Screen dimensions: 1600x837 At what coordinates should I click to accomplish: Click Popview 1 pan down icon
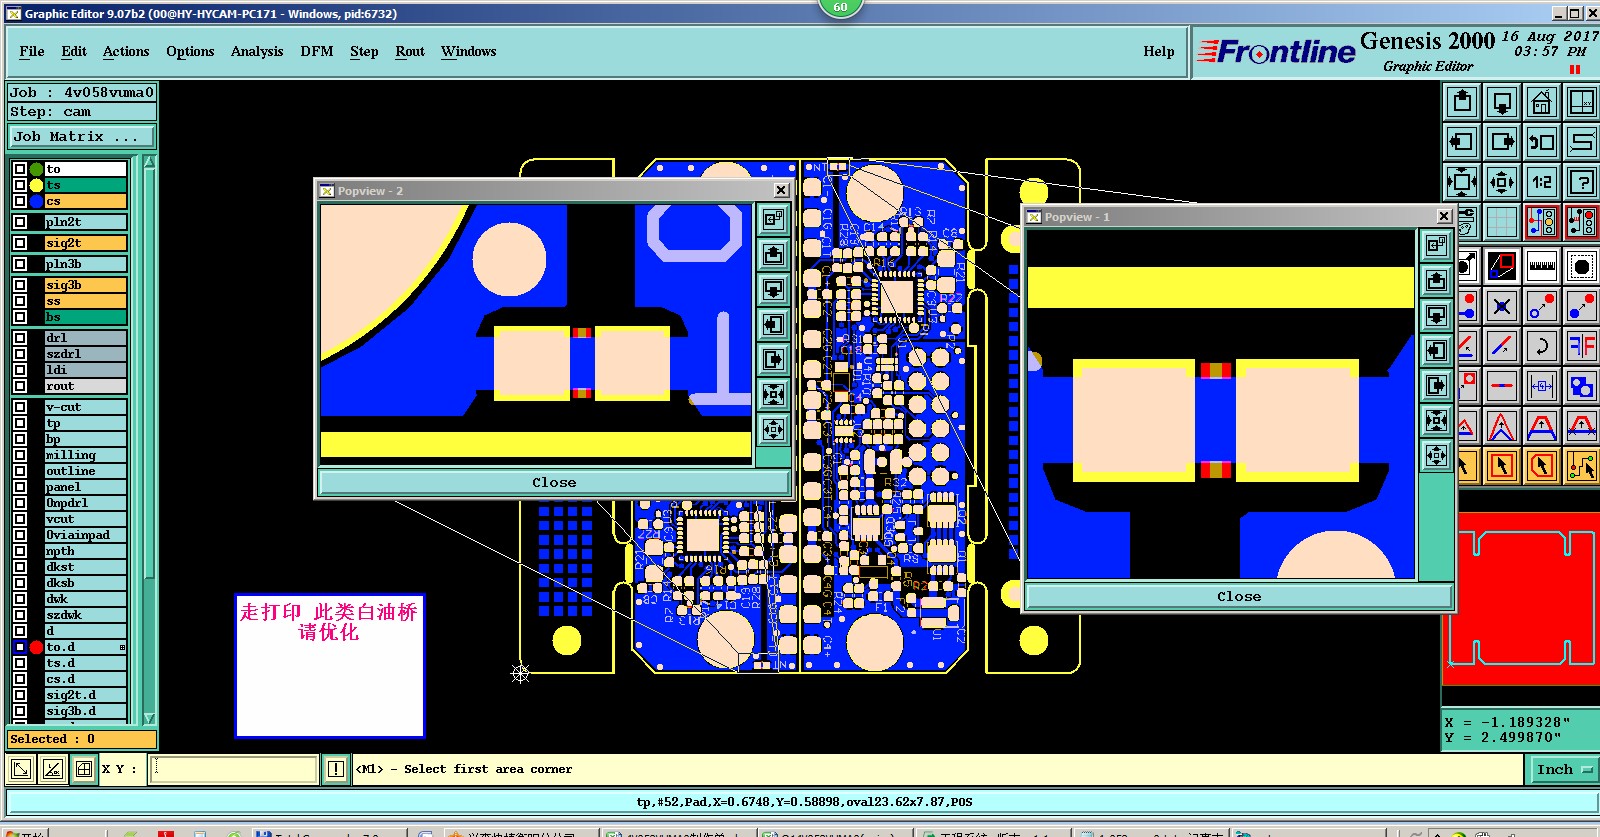pos(1436,316)
